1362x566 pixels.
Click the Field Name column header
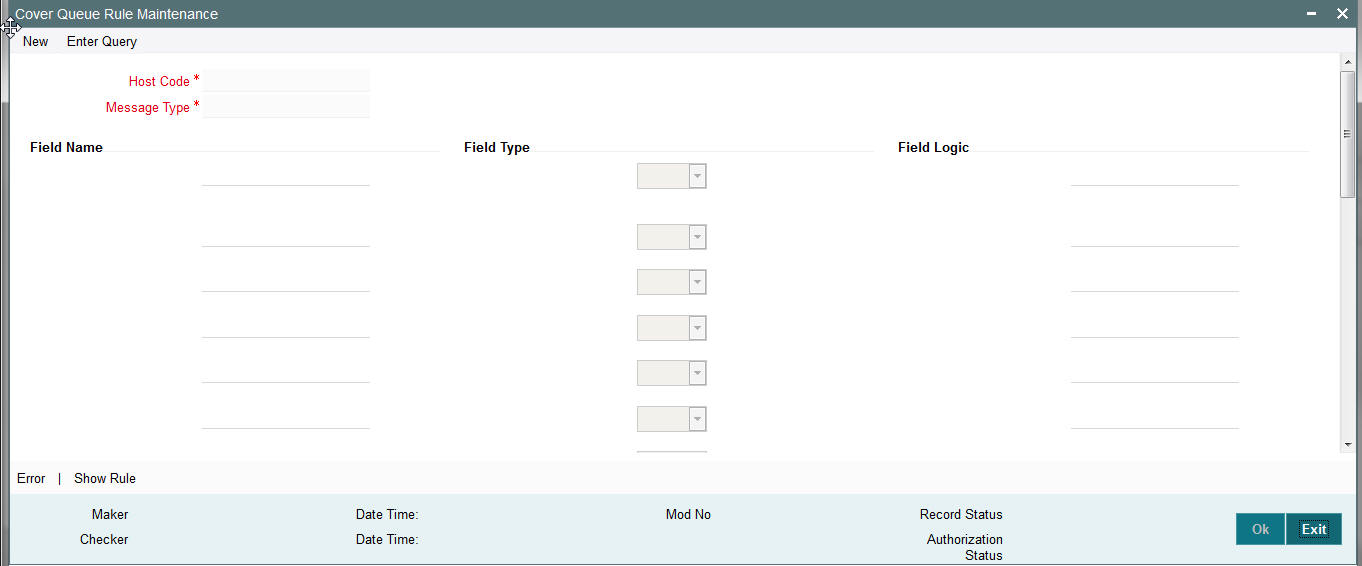[66, 147]
